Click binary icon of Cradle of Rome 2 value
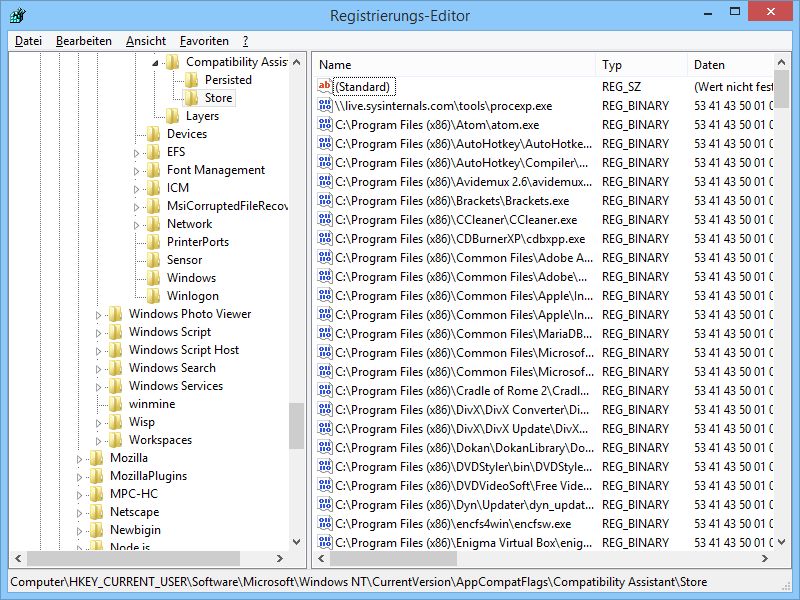 [324, 390]
